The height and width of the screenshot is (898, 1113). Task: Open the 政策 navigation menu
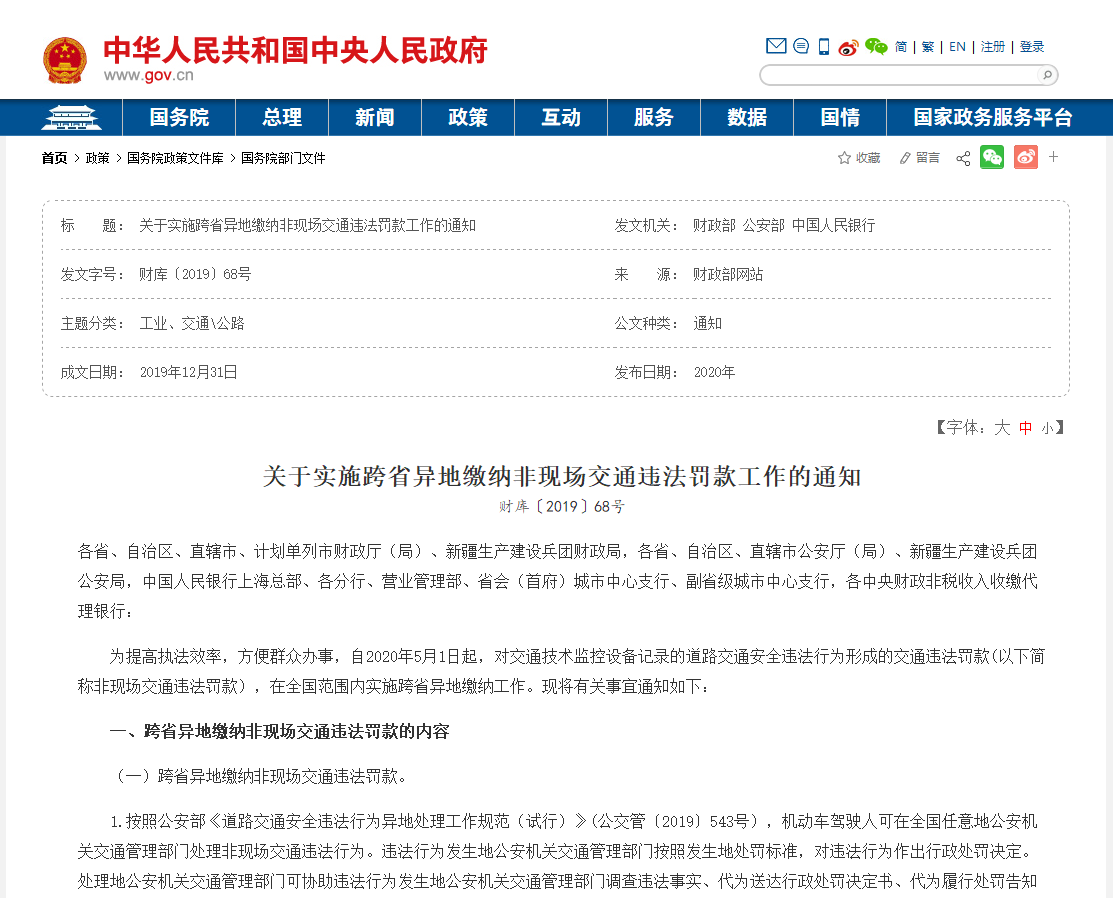pyautogui.click(x=467, y=117)
